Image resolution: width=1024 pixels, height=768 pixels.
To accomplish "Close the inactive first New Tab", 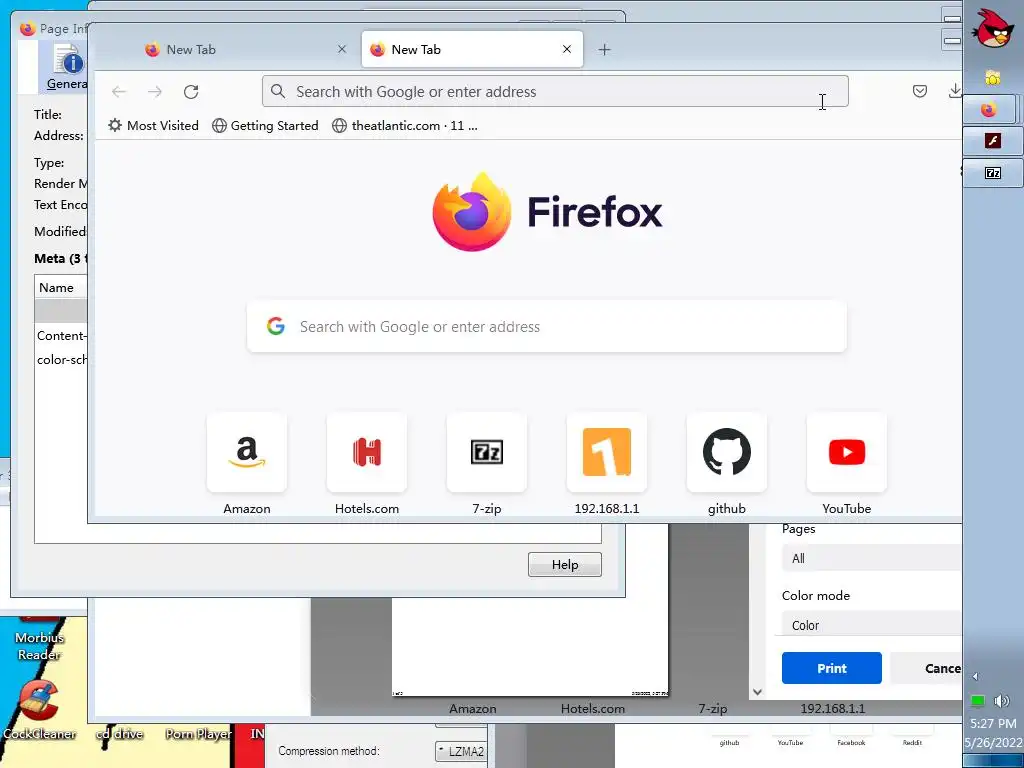I will pyautogui.click(x=342, y=49).
